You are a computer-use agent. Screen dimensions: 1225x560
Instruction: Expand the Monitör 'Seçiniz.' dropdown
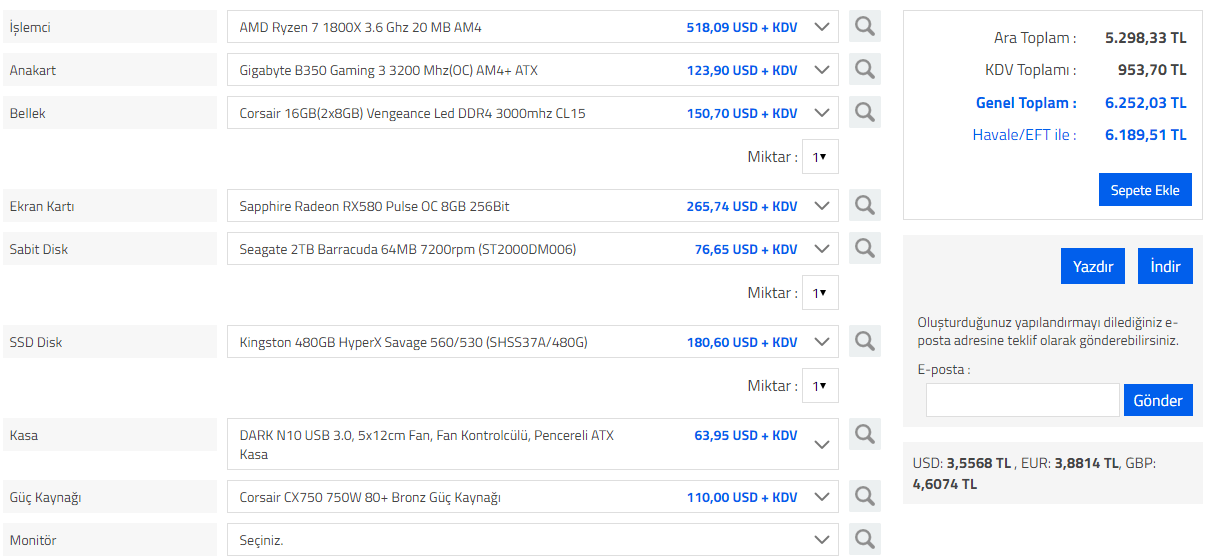822,540
